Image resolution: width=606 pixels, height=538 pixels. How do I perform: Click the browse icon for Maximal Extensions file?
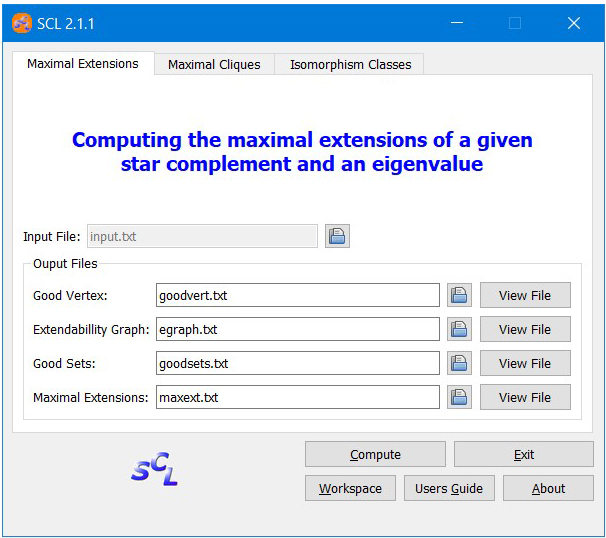click(459, 397)
